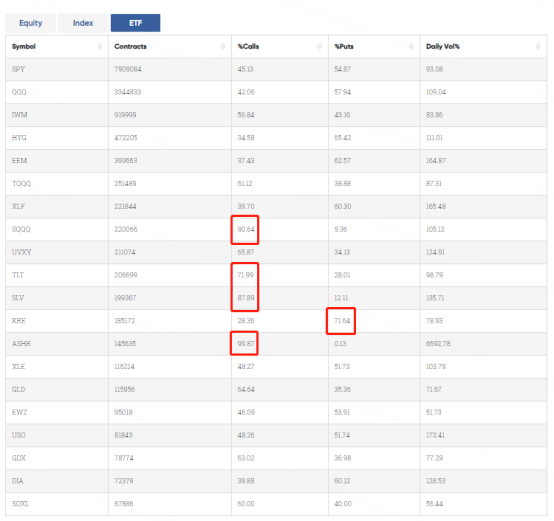Click USO Daily Vol% value 173.41
This screenshot has width=554, height=521.
point(435,435)
